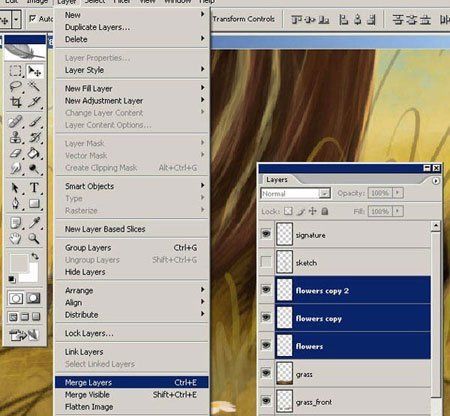Hide the flowers layer
The image size is (450, 416).
tap(266, 345)
